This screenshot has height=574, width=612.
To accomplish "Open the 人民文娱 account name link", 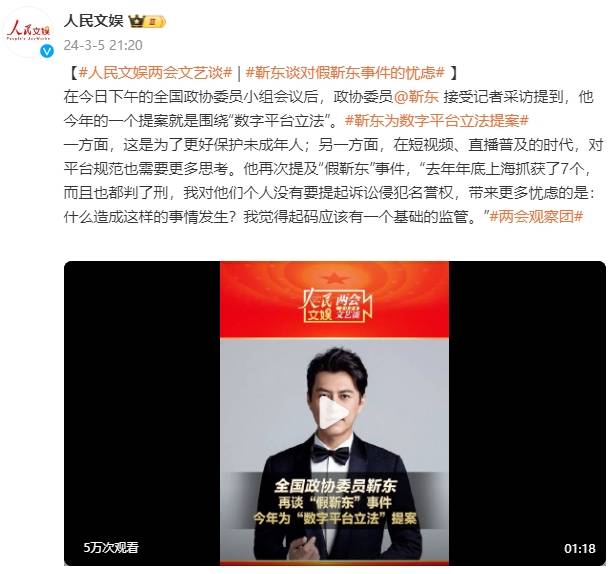I will tap(93, 21).
